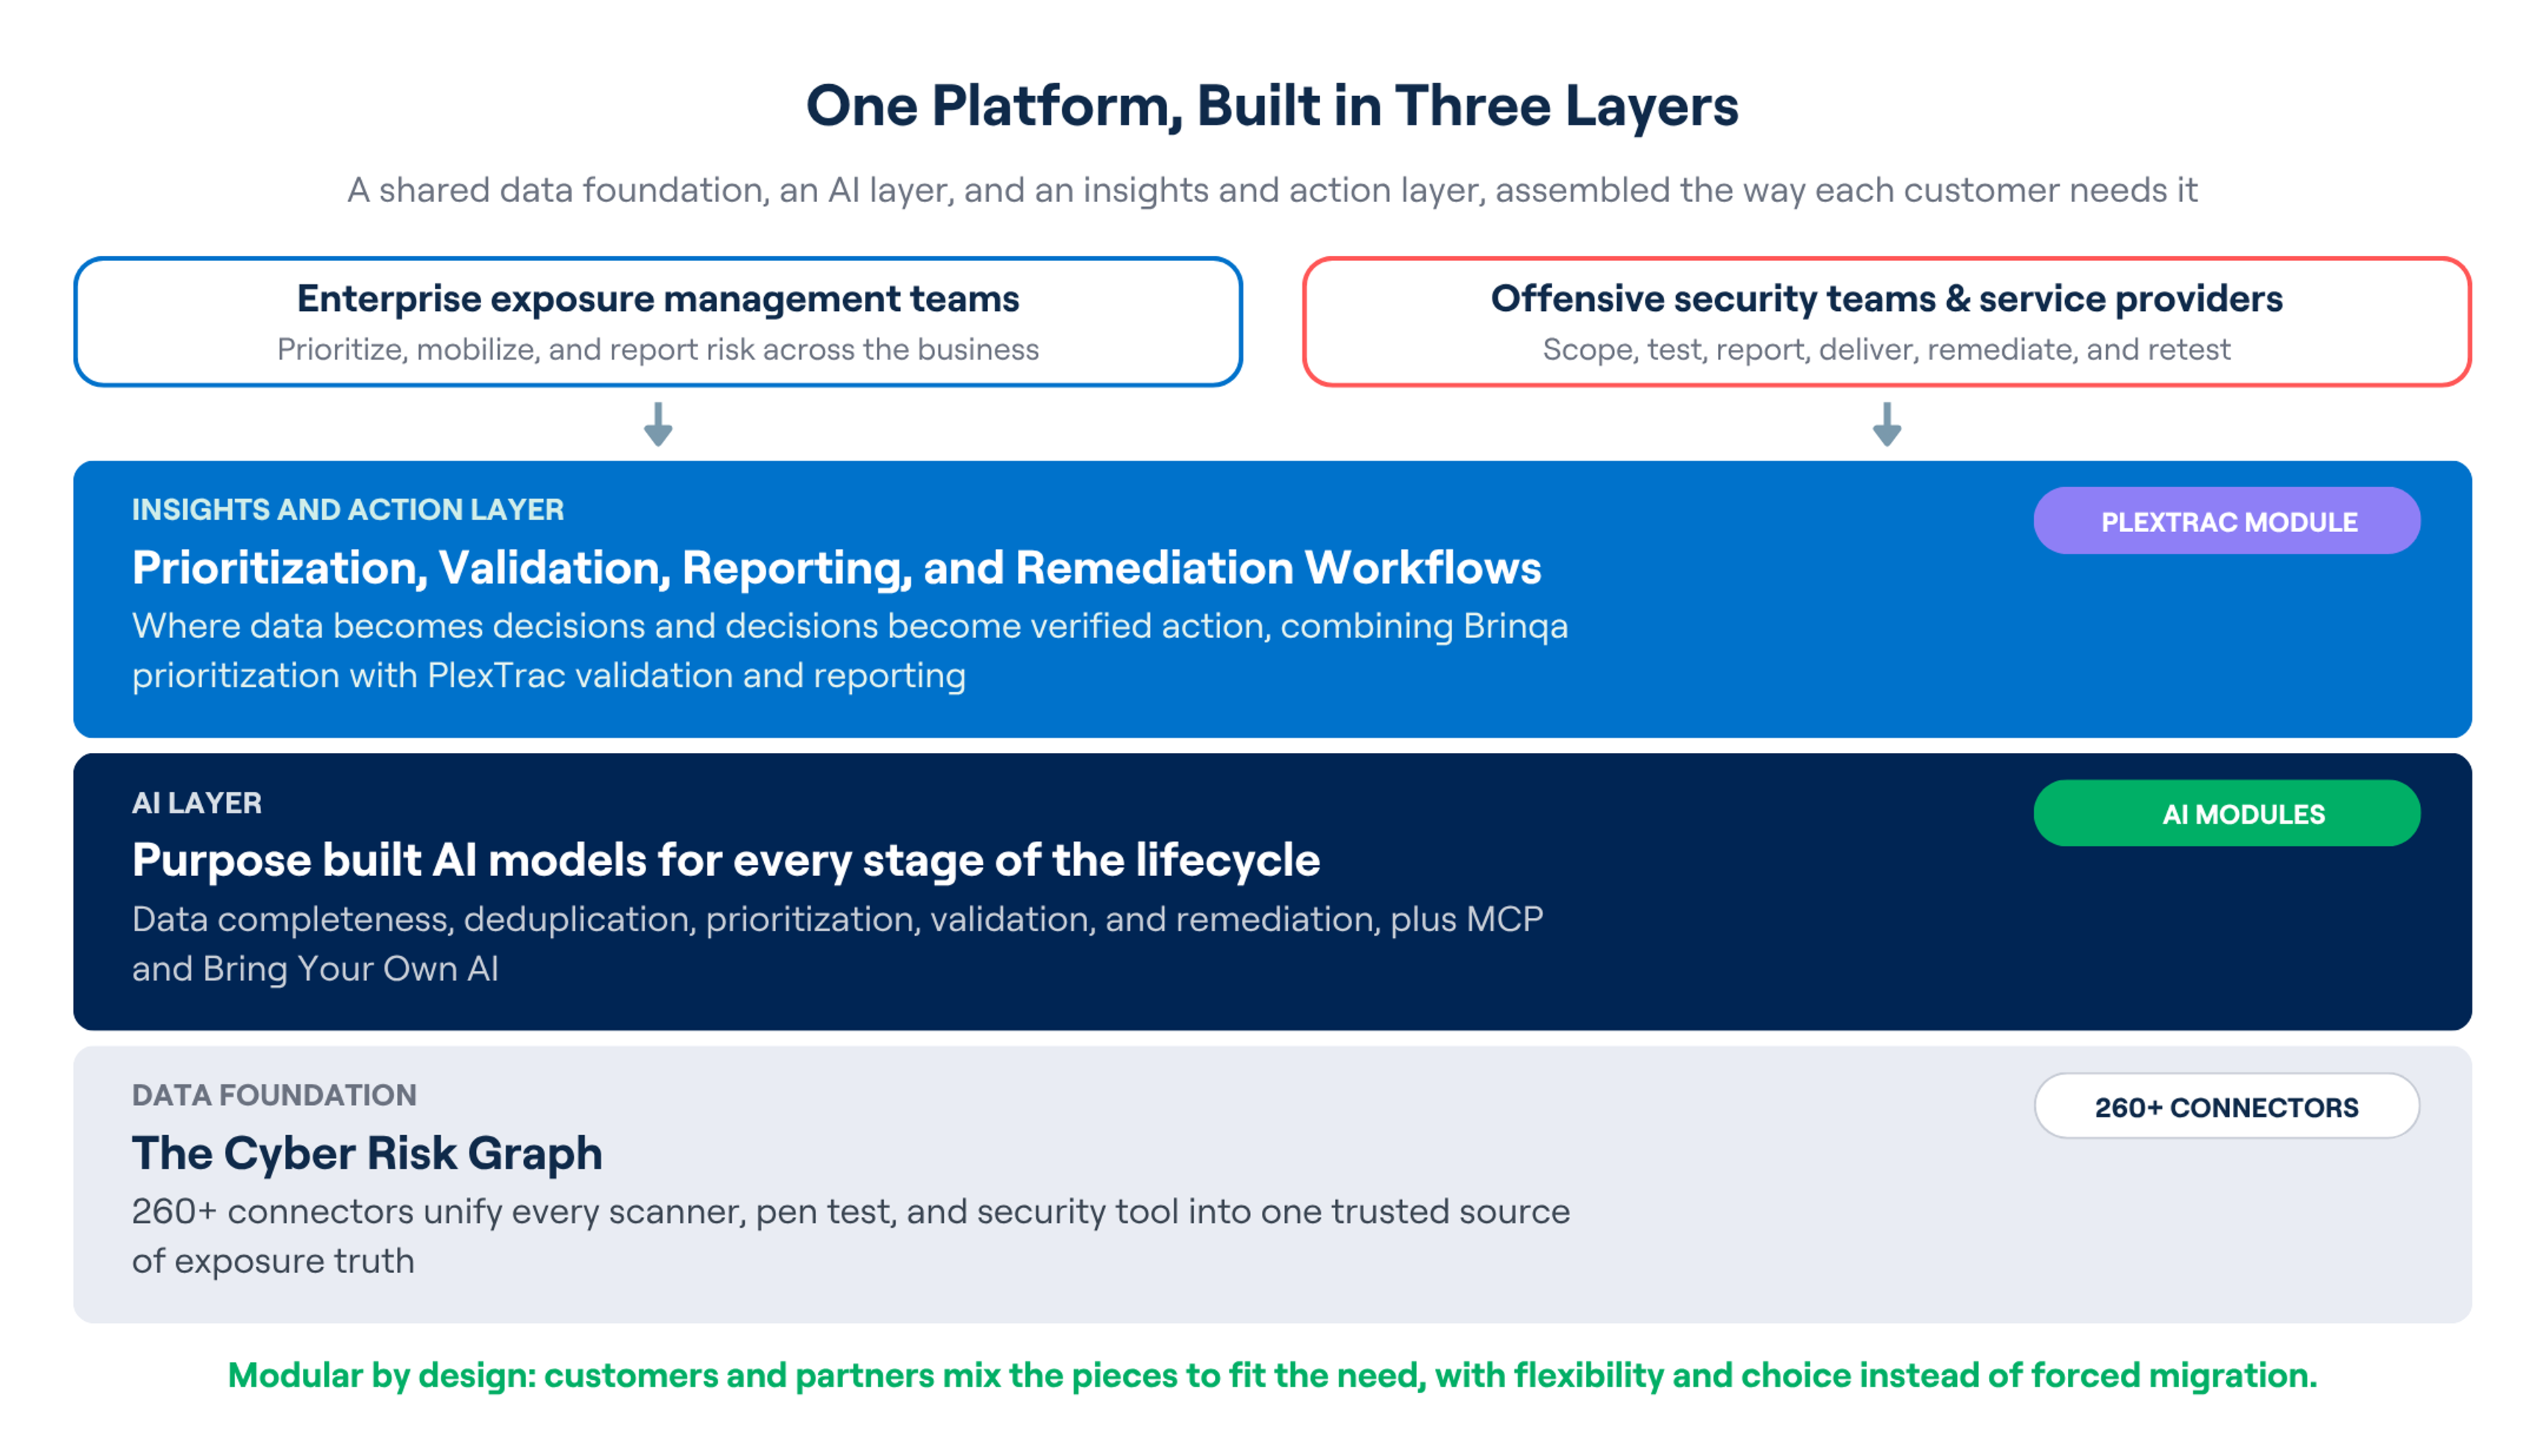The width and height of the screenshot is (2545, 1456).
Task: Click the down arrow below the Offensive security card
Action: click(1887, 424)
